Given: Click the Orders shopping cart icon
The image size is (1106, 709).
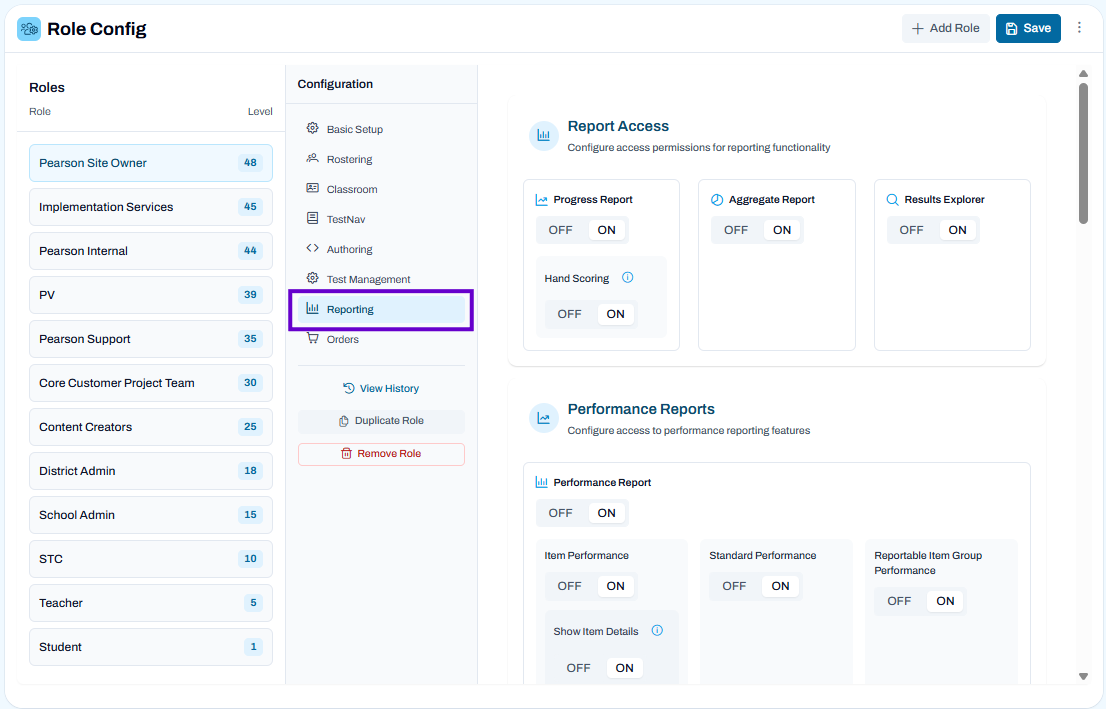Looking at the screenshot, I should pyautogui.click(x=312, y=338).
